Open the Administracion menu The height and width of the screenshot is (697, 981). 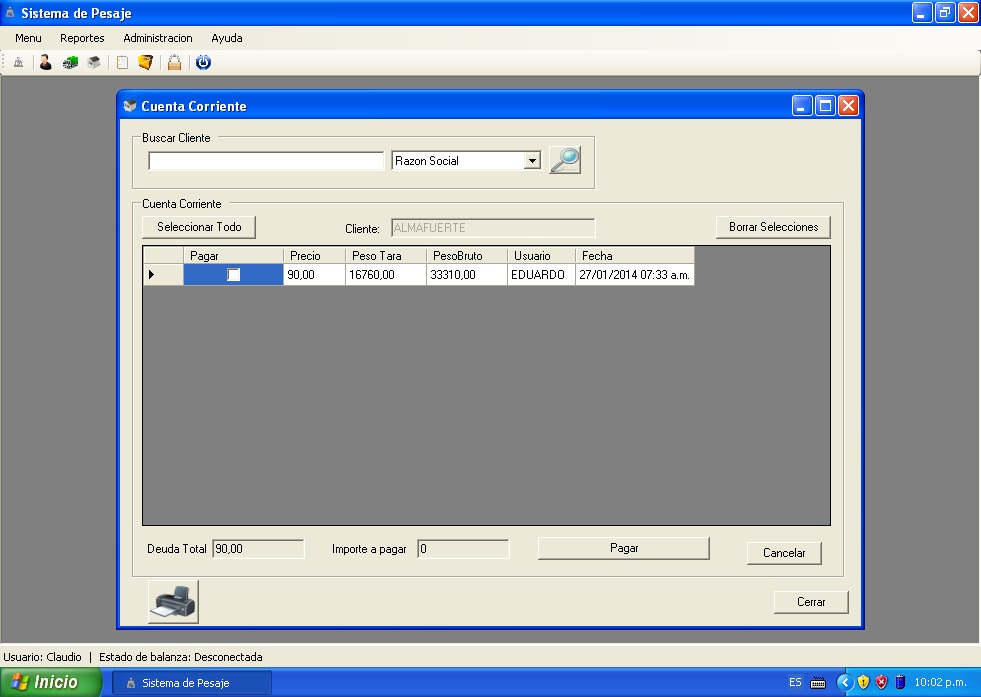tap(157, 38)
